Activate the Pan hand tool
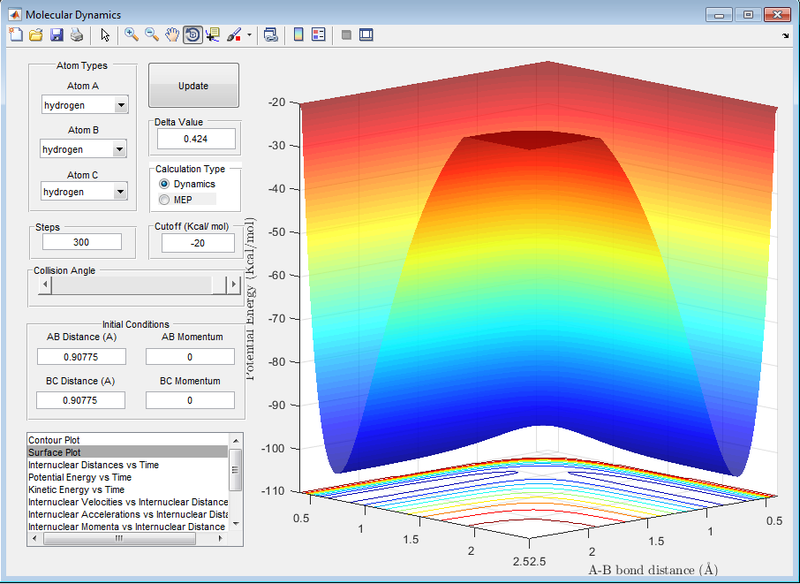Screen dimensions: 800x584 (172, 35)
